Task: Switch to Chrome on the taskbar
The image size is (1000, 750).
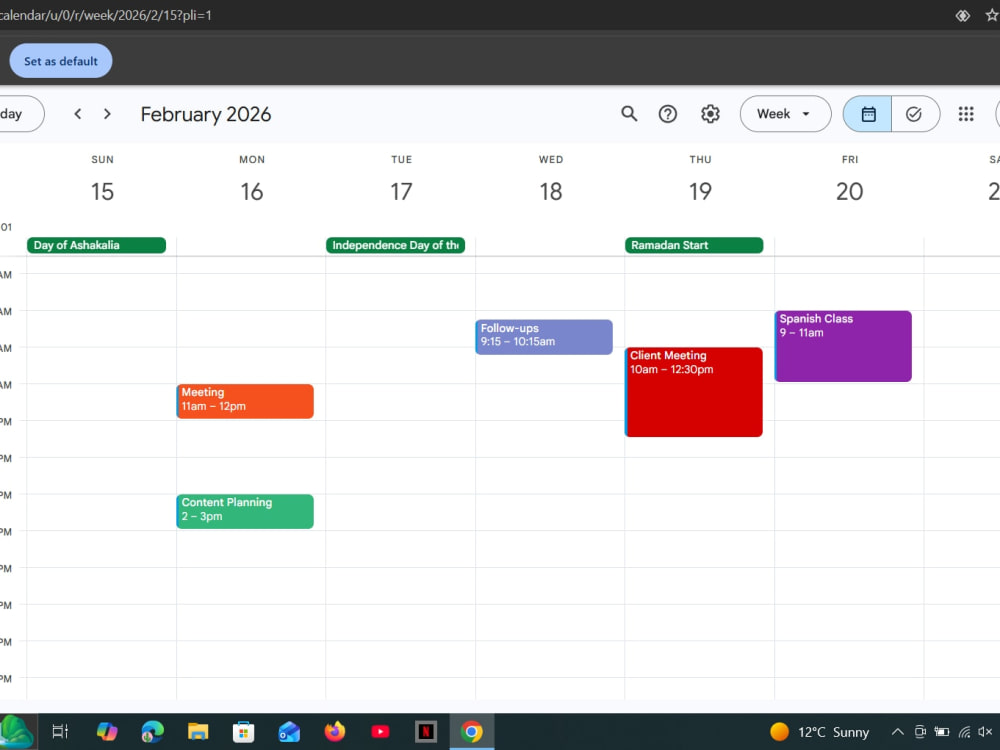Action: (x=472, y=732)
